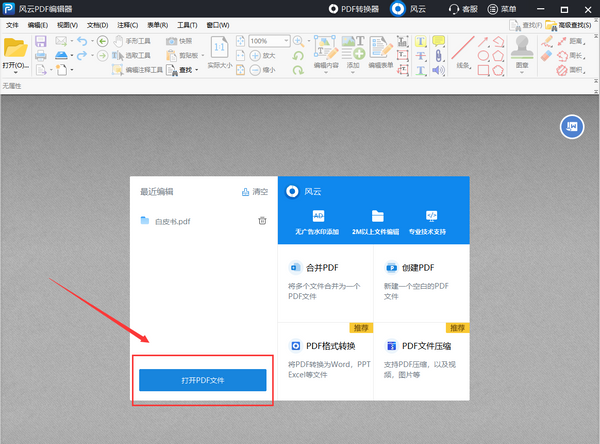Screen dimensions: 600x444
Task: Open the zoom percentage 100% dropdown
Action: point(286,41)
